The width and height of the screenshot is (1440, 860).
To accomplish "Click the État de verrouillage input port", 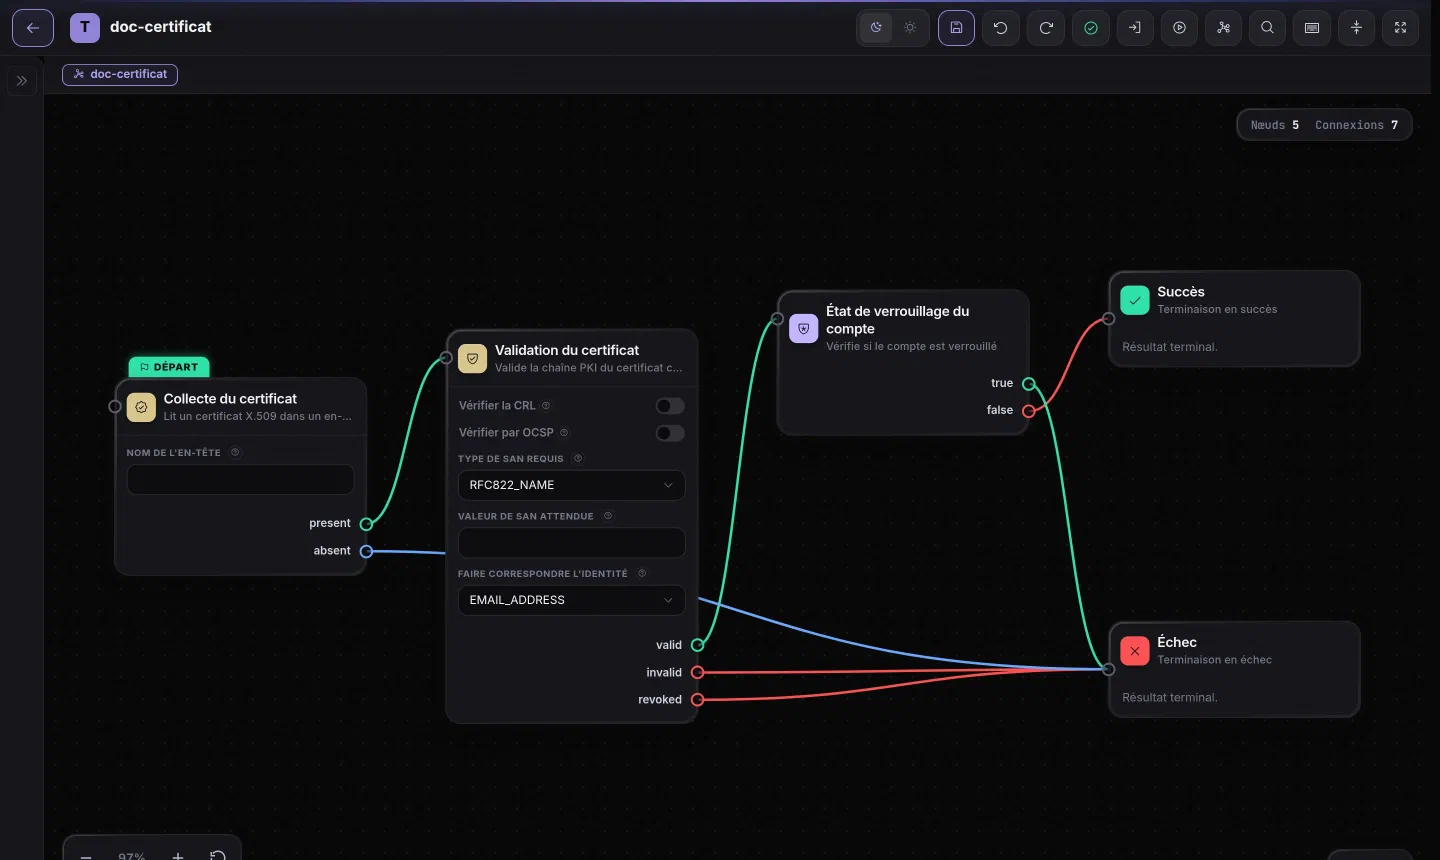I will point(777,319).
